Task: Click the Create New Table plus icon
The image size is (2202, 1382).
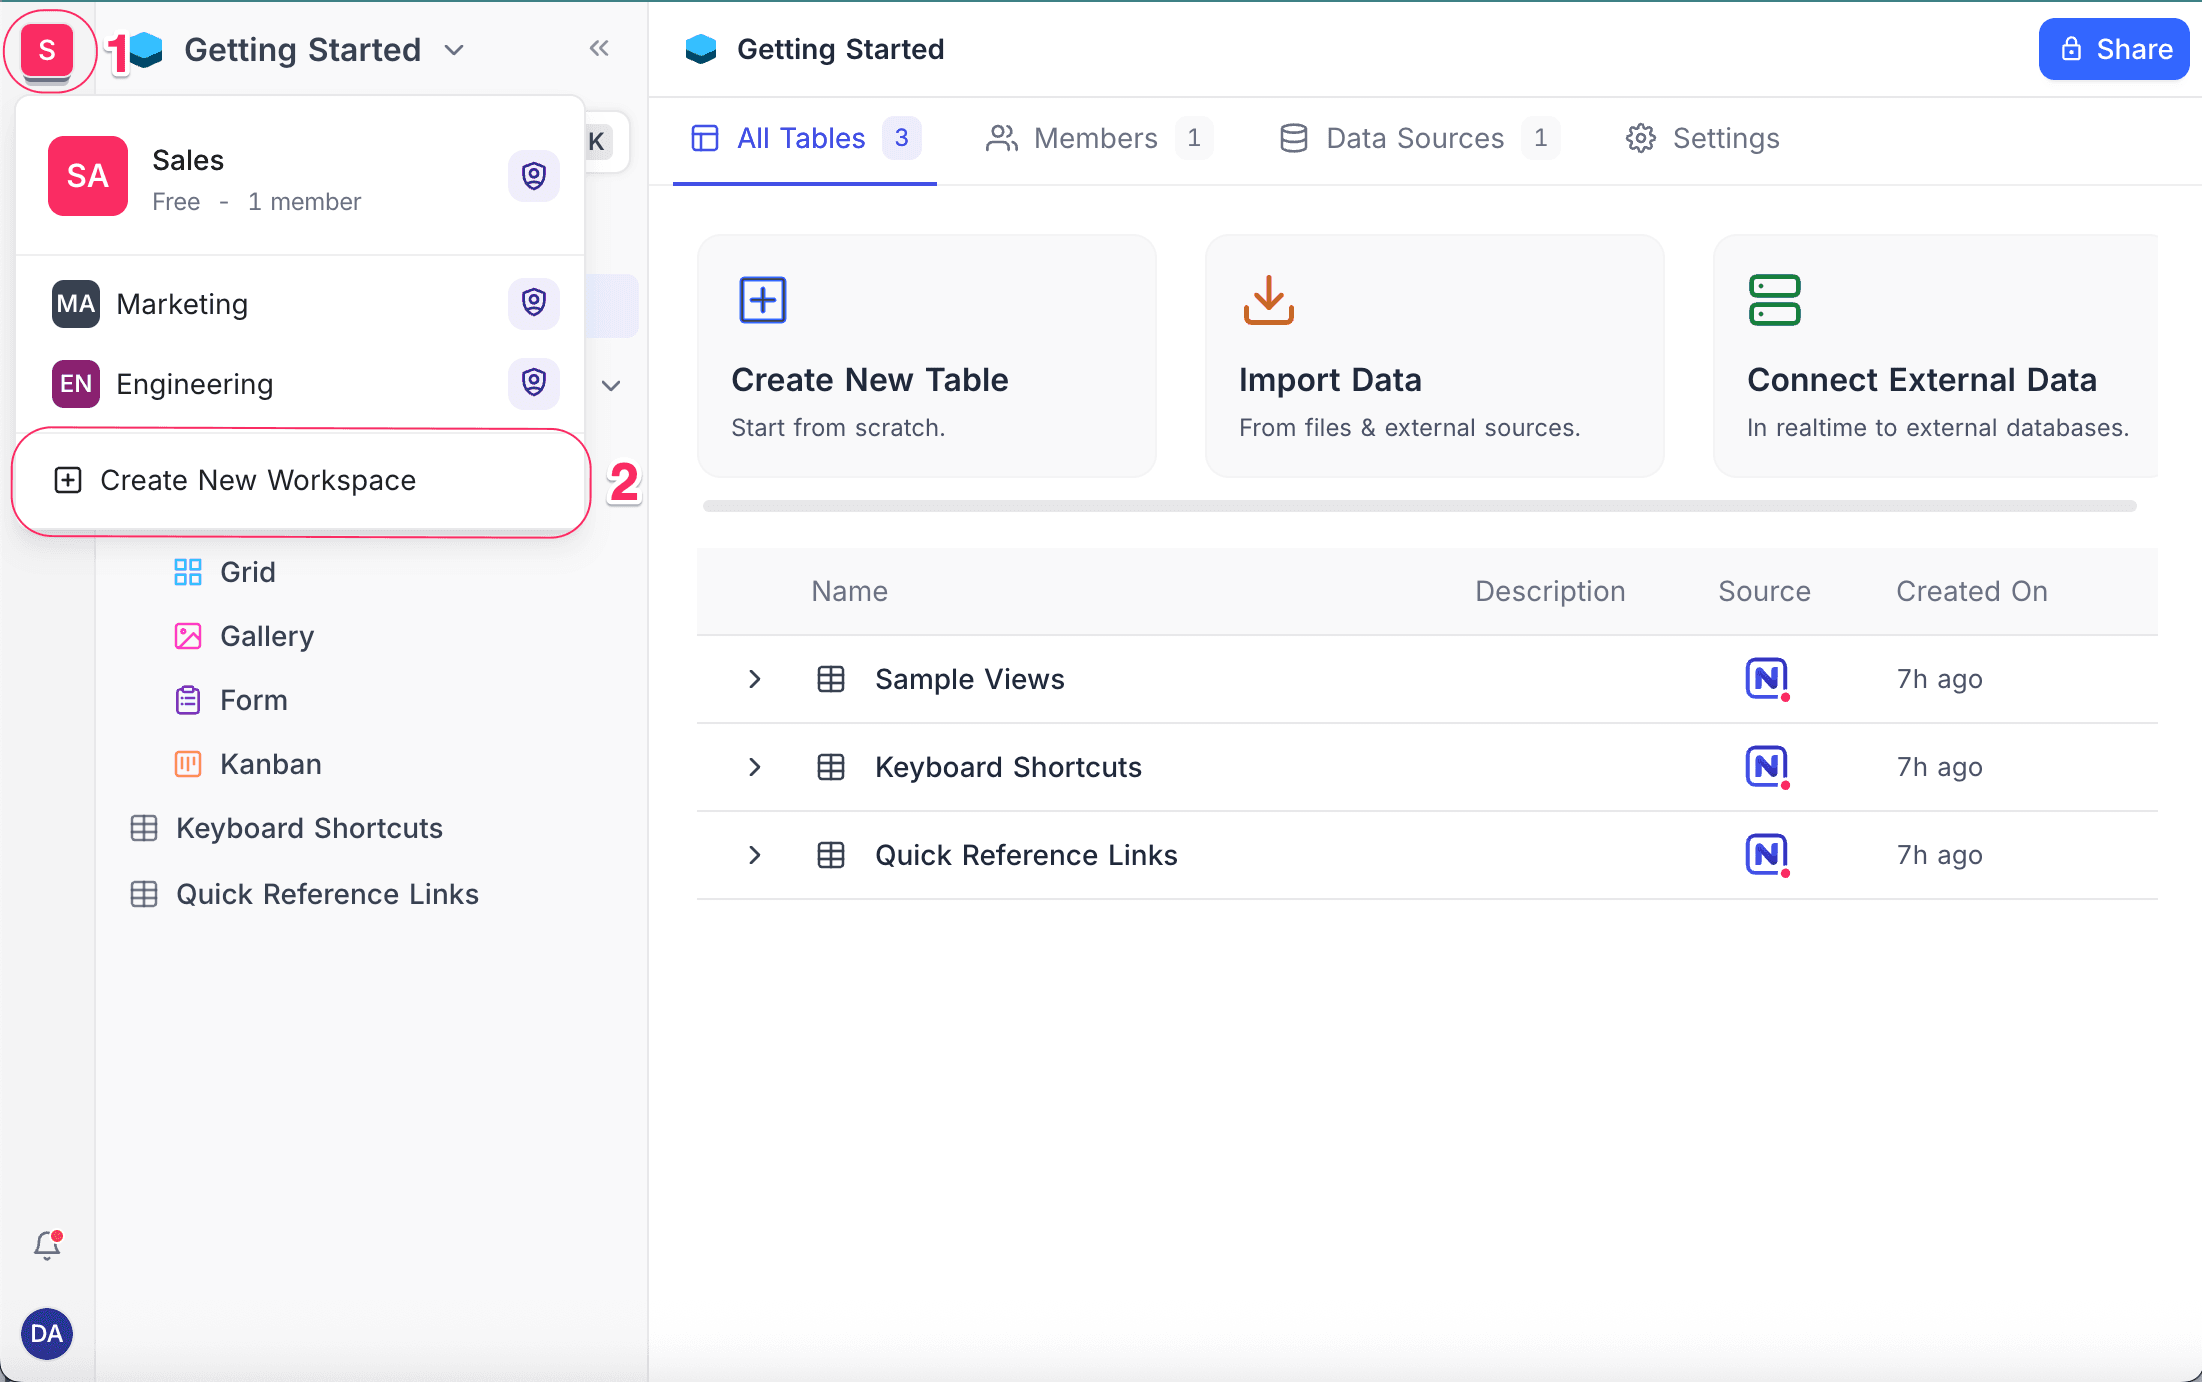Action: pyautogui.click(x=763, y=300)
